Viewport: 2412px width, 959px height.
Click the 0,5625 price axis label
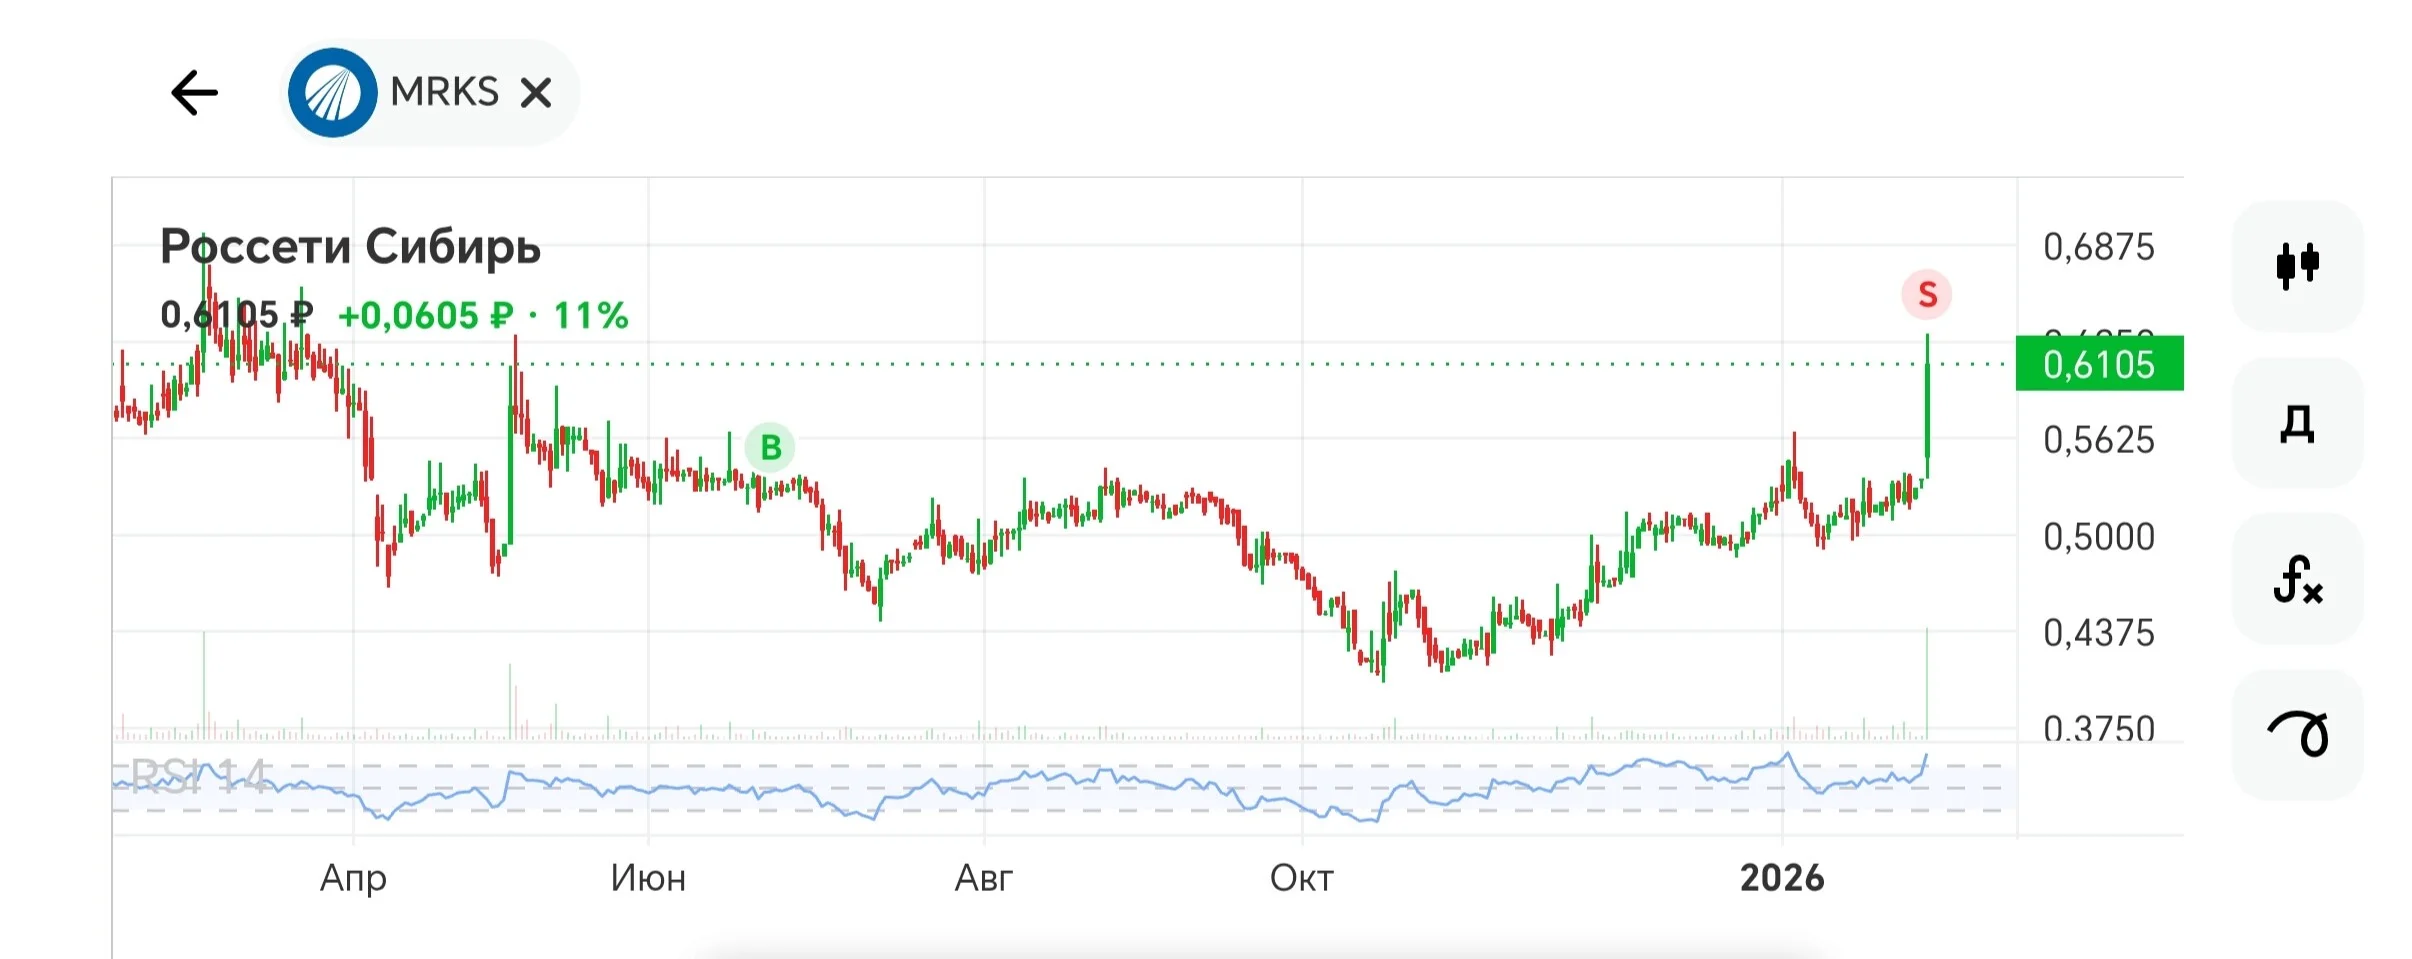[2099, 440]
